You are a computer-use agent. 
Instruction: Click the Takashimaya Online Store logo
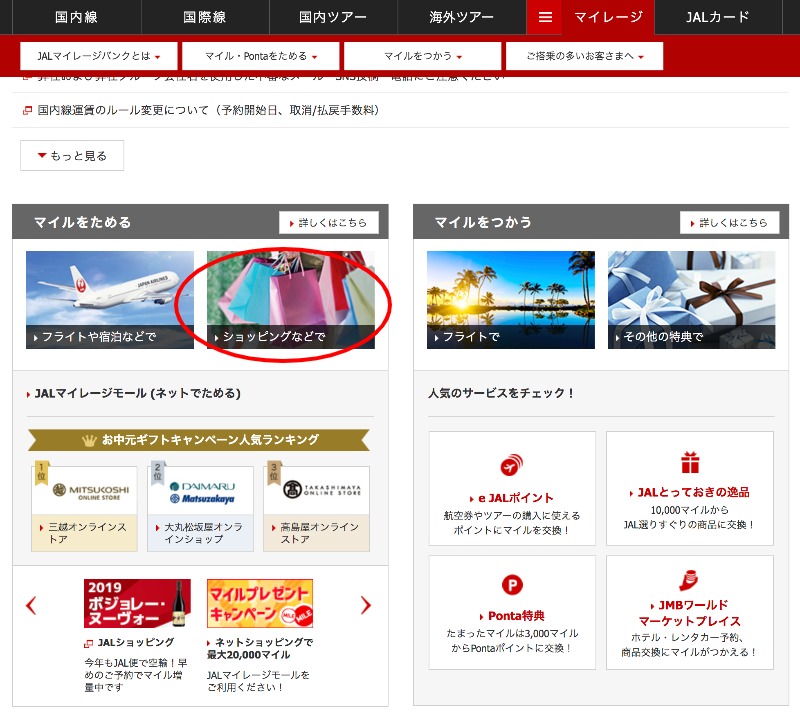(321, 489)
